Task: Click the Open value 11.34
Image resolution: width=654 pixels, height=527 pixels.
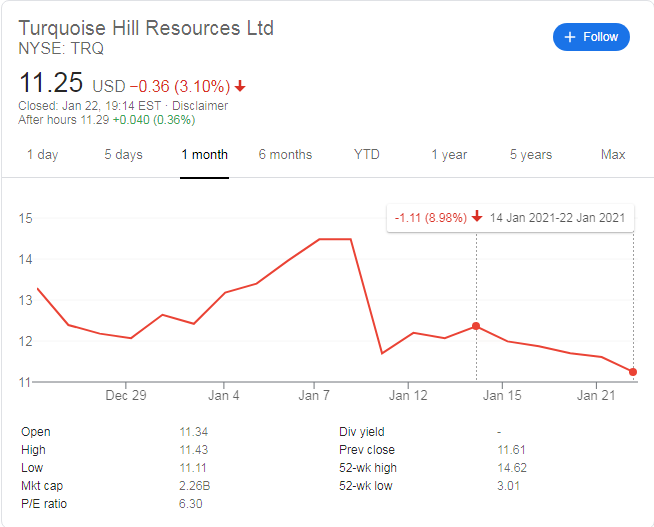Action: [194, 432]
